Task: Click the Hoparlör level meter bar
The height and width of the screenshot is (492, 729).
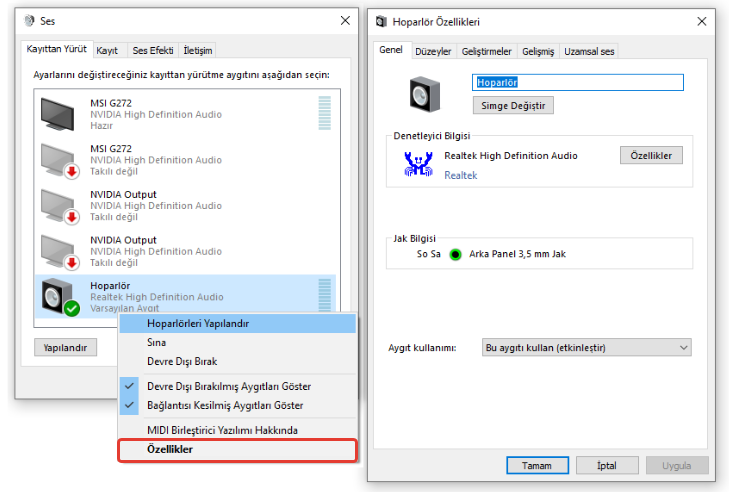Action: [x=323, y=294]
